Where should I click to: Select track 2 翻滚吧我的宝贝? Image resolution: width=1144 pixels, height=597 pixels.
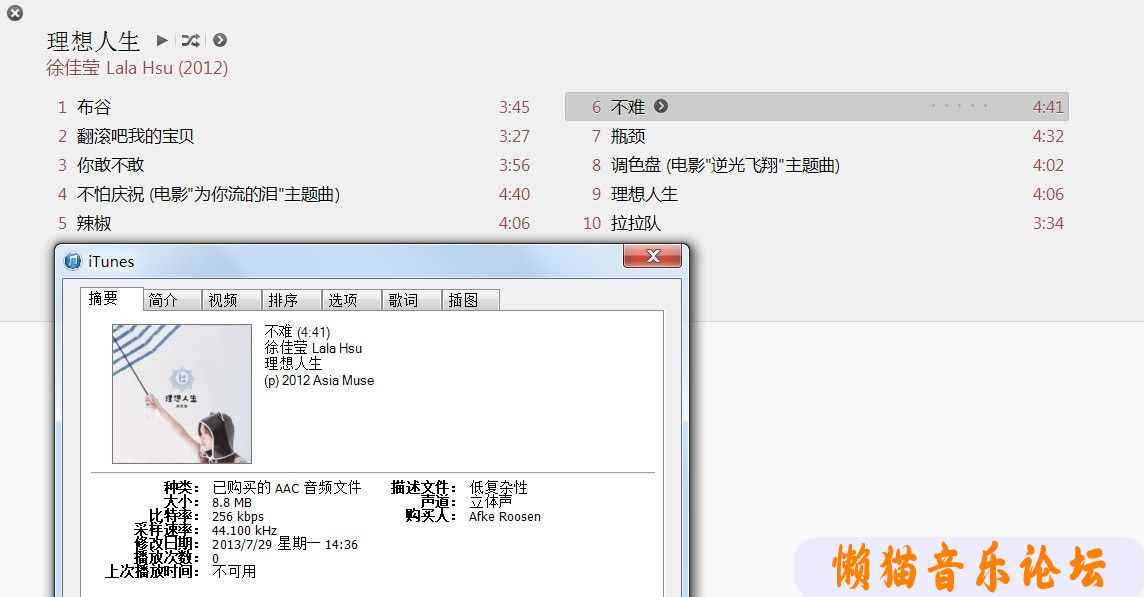pos(294,136)
